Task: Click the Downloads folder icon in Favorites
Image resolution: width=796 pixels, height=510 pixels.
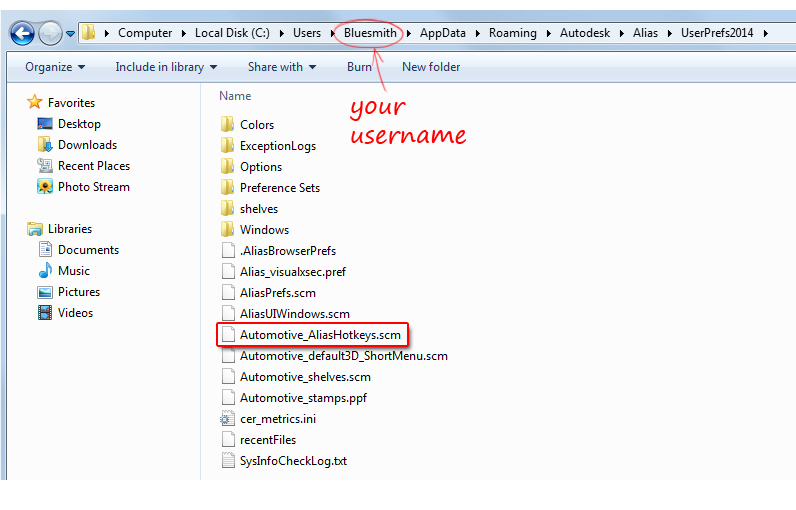Action: coord(45,145)
